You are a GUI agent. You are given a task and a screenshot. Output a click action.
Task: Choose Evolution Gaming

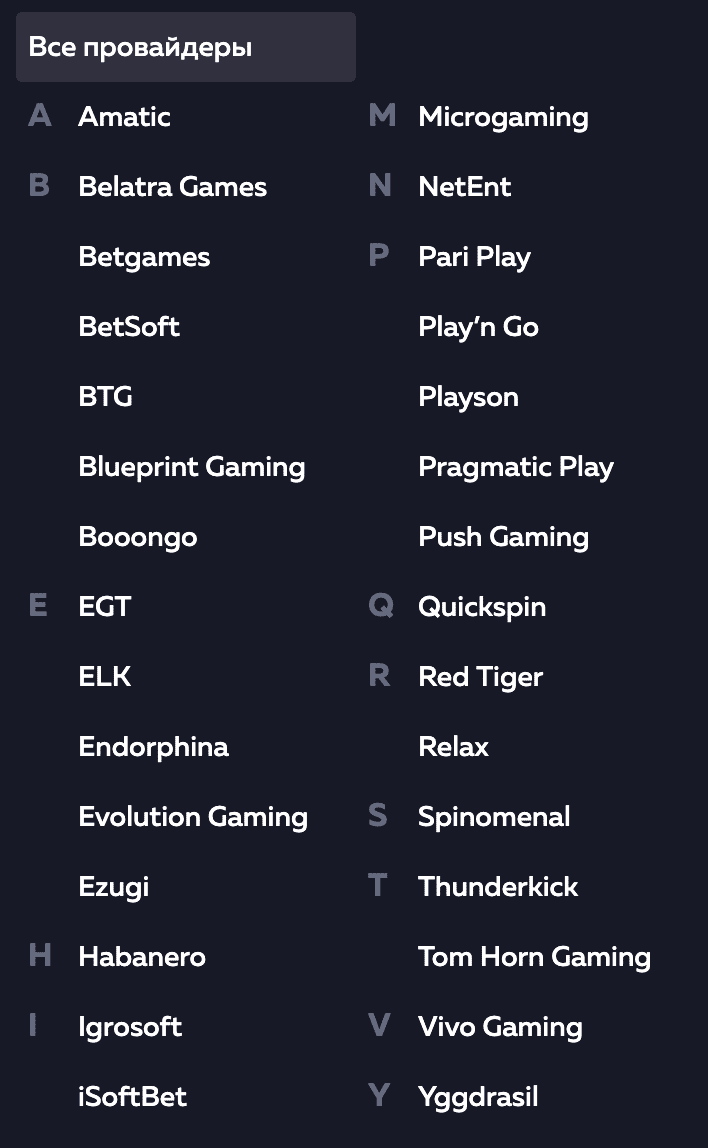pyautogui.click(x=192, y=817)
